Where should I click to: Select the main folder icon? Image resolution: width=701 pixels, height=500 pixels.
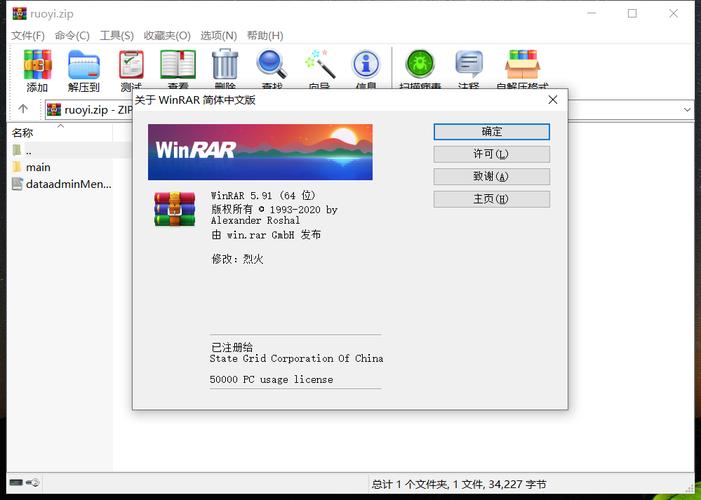(17, 167)
